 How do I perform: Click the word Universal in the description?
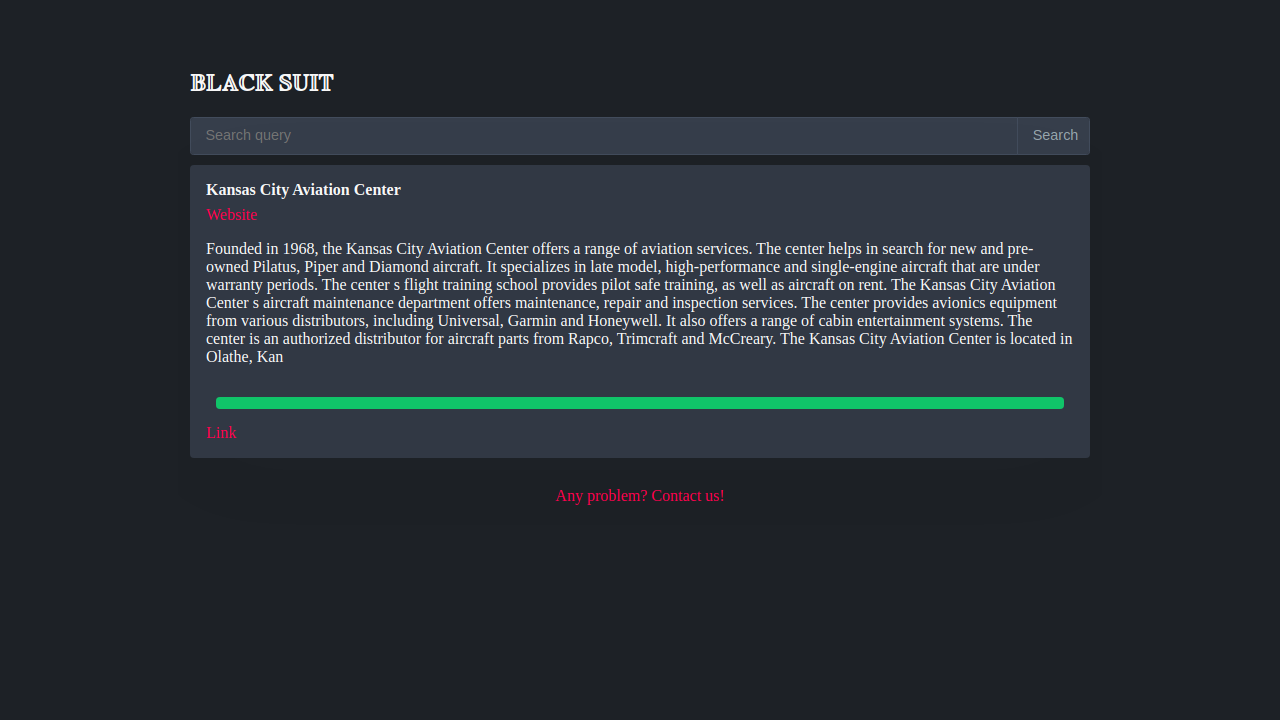click(x=468, y=321)
